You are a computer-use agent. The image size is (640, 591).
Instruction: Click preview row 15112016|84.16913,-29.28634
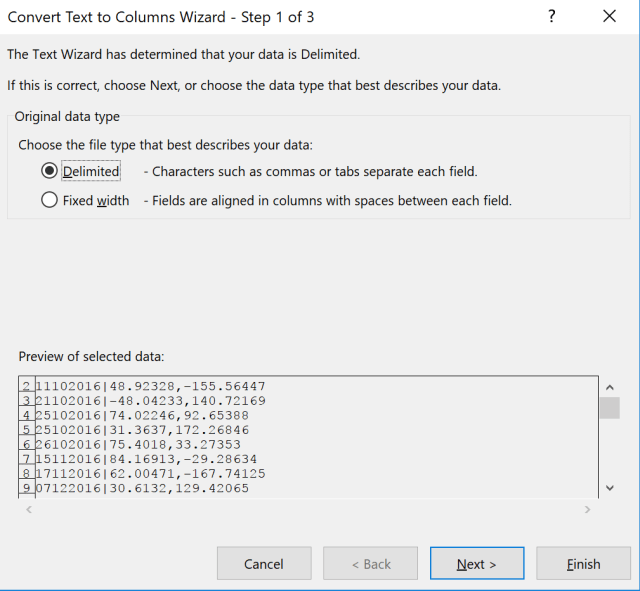click(146, 459)
